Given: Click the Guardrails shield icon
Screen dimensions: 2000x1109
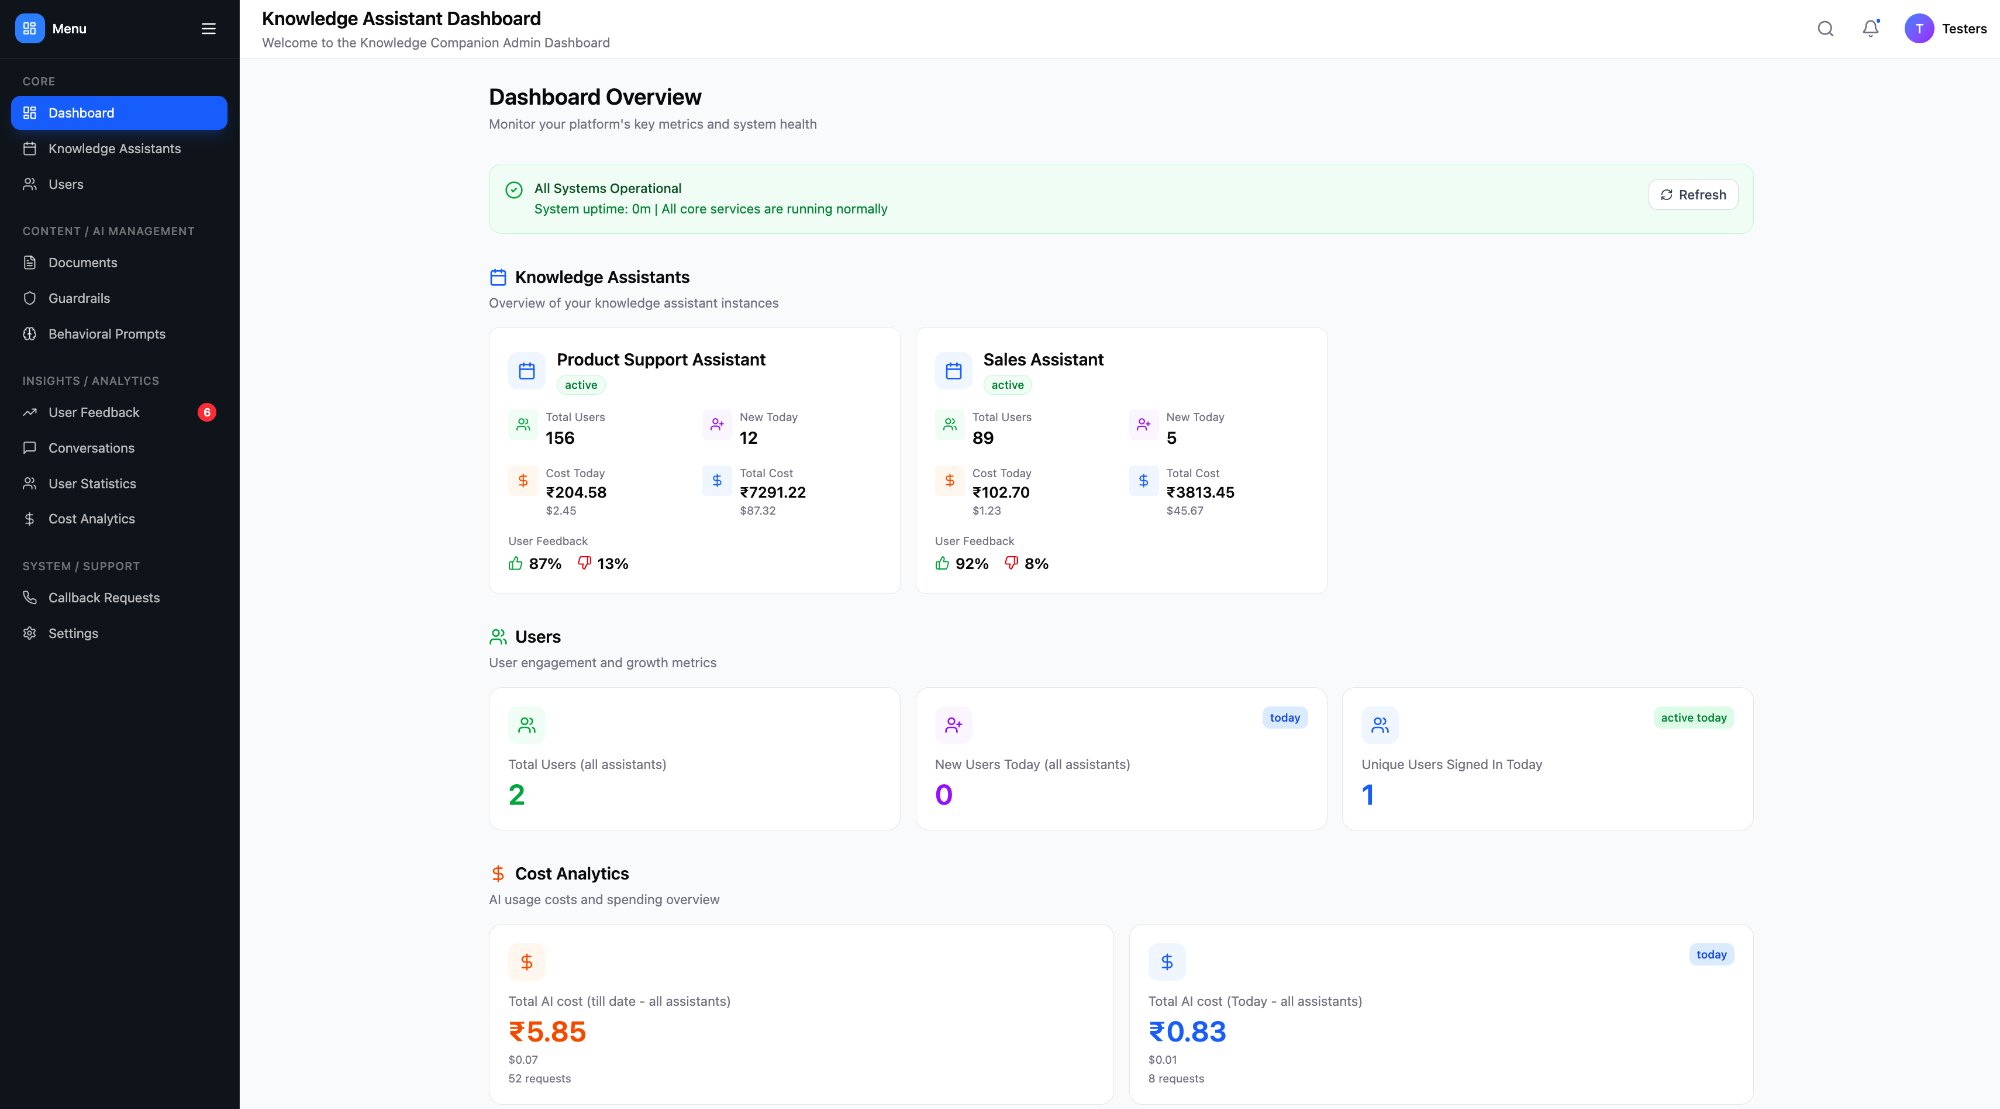Looking at the screenshot, I should (x=29, y=298).
